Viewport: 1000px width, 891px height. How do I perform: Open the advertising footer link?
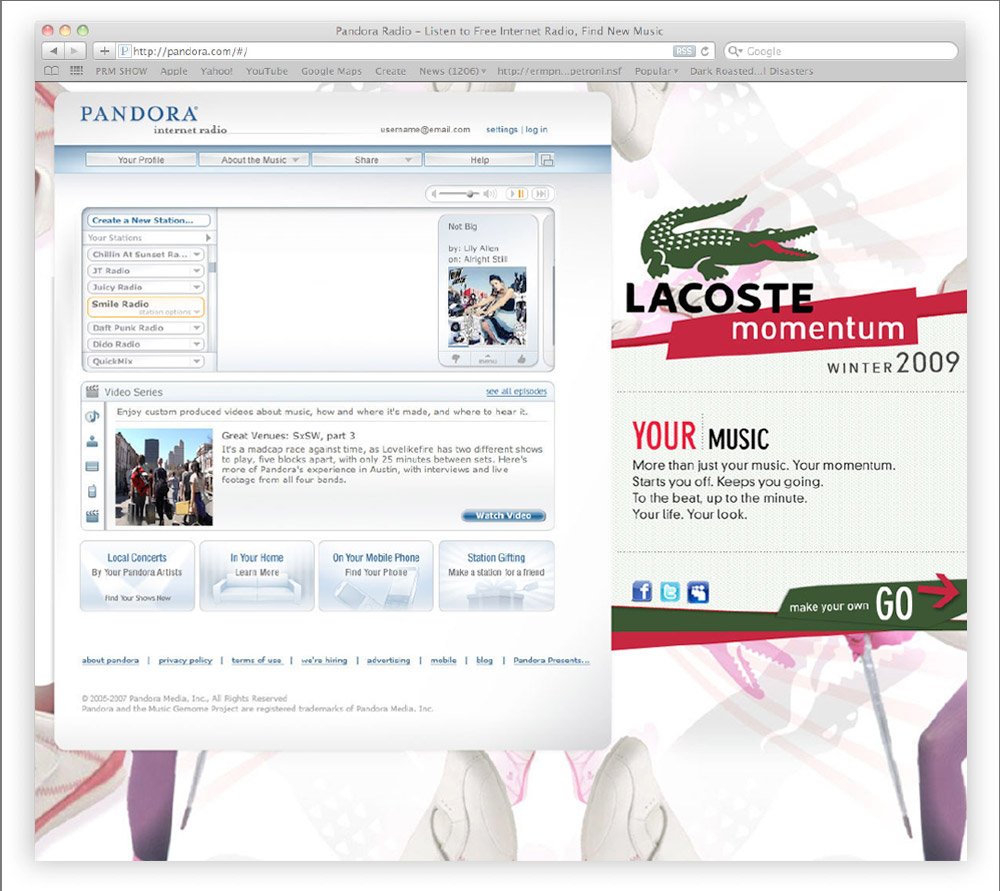[388, 660]
